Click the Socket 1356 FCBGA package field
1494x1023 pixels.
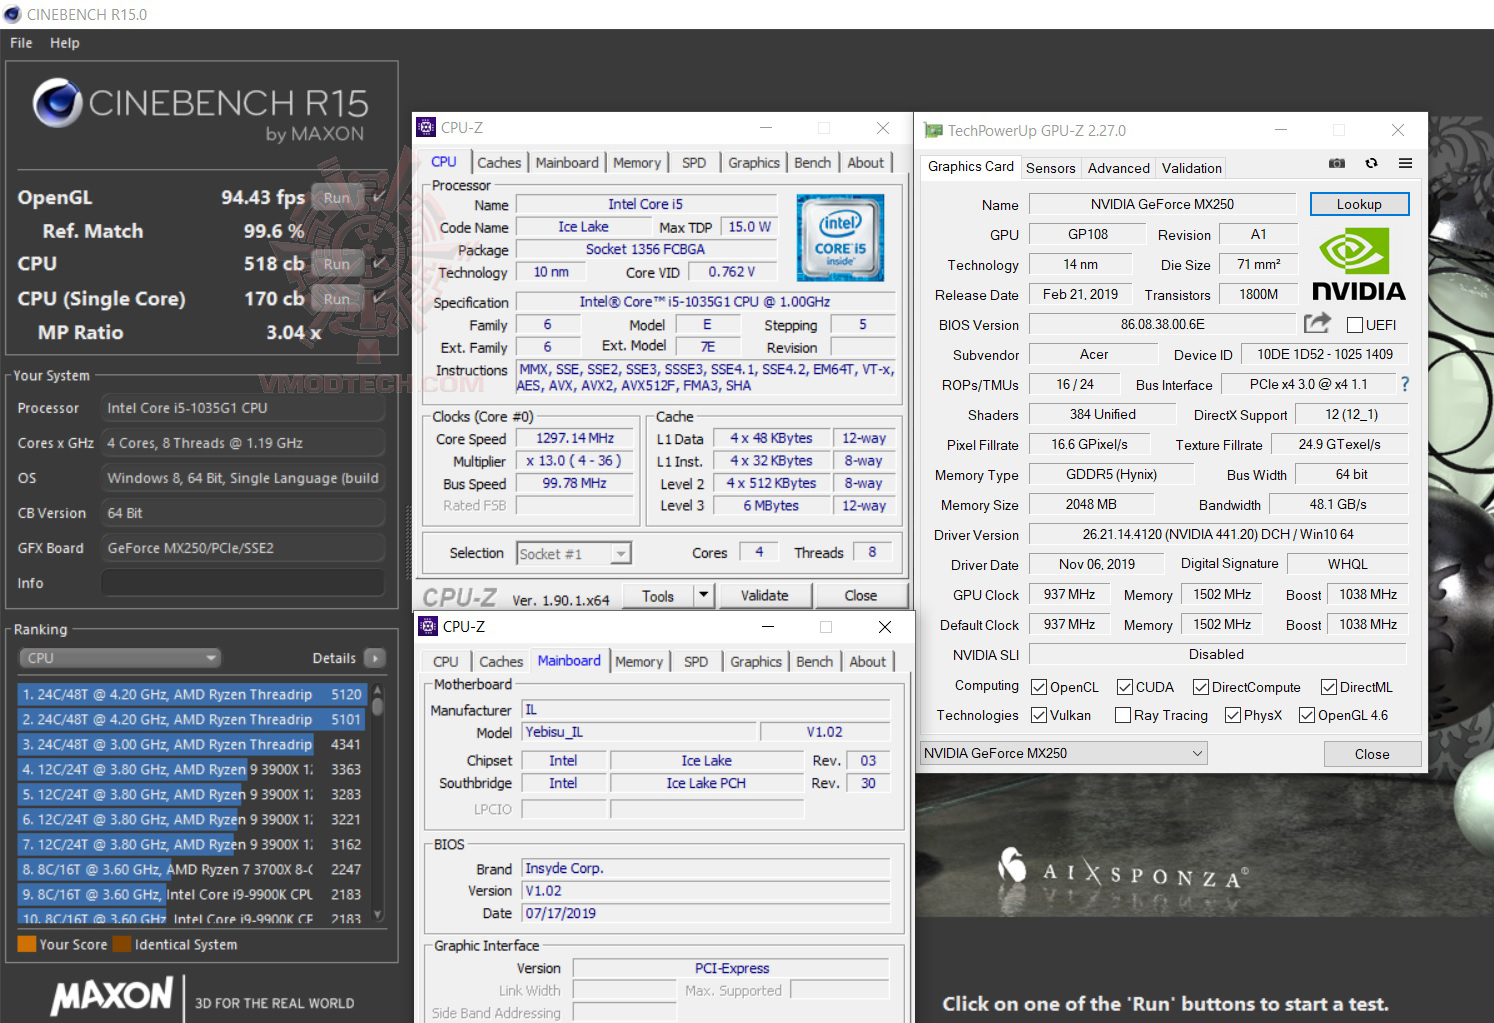tap(645, 249)
